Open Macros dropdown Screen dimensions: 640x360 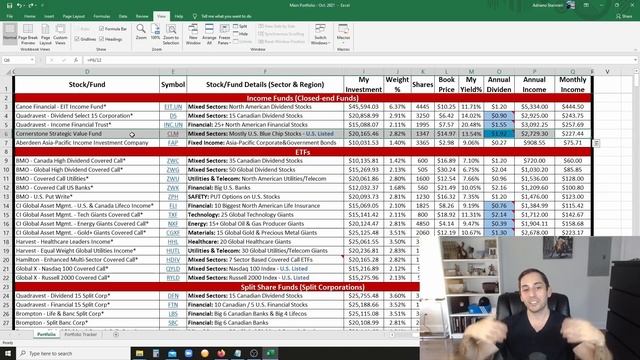pyautogui.click(x=343, y=34)
